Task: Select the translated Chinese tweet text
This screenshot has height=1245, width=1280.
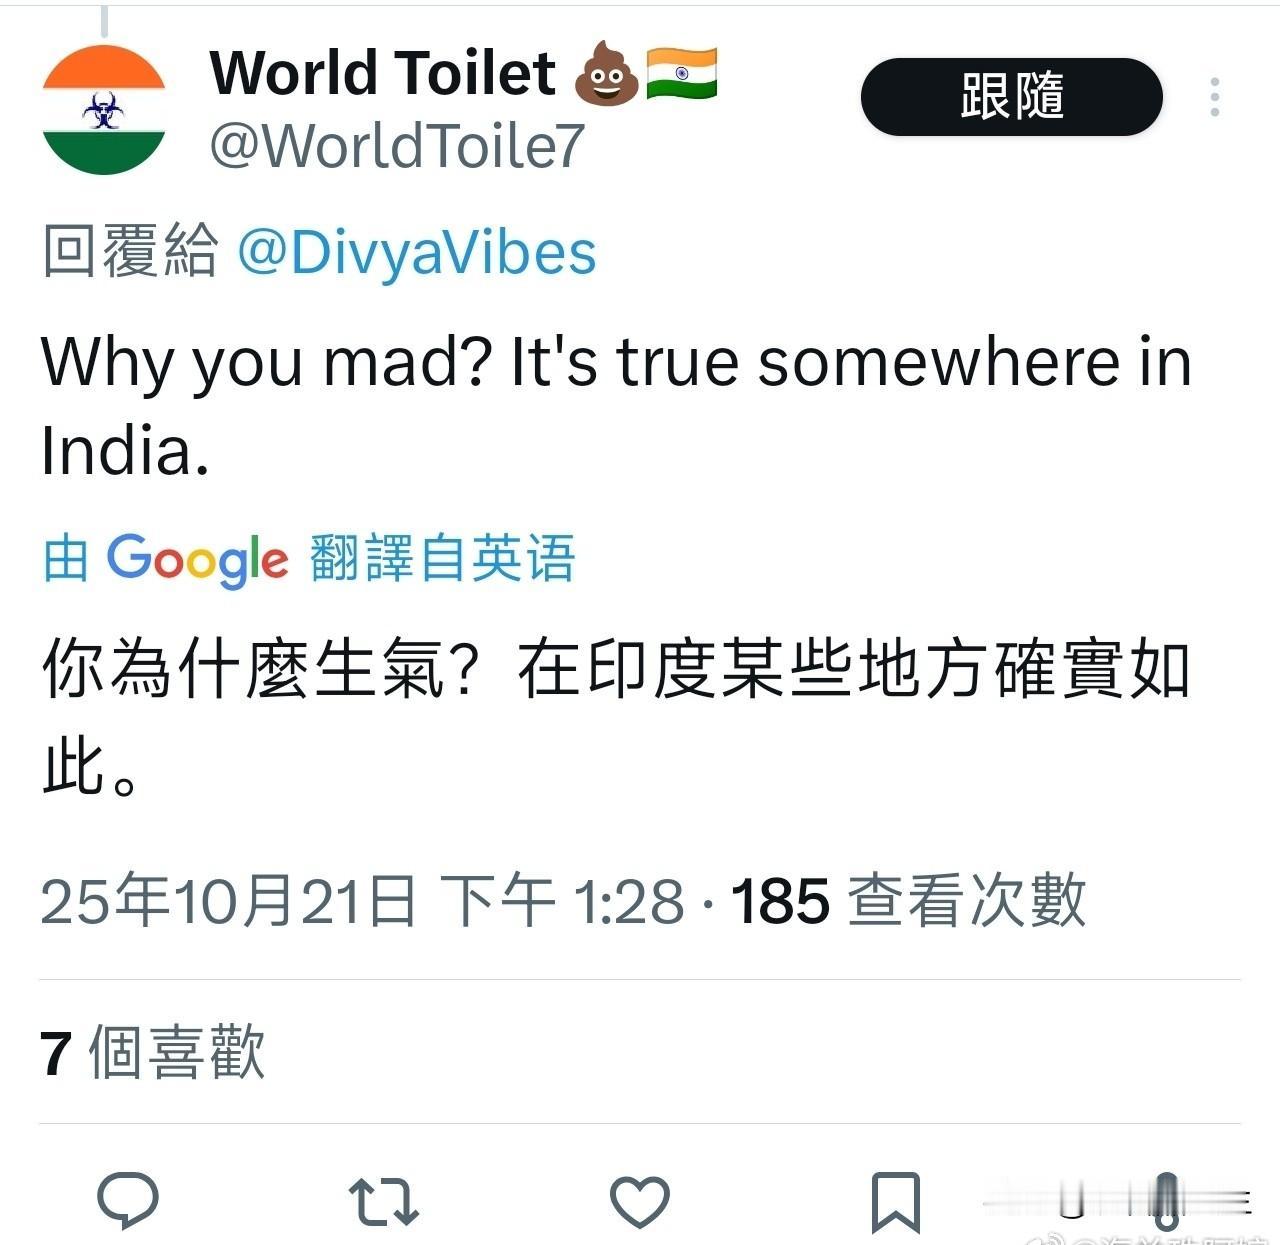Action: click(616, 718)
